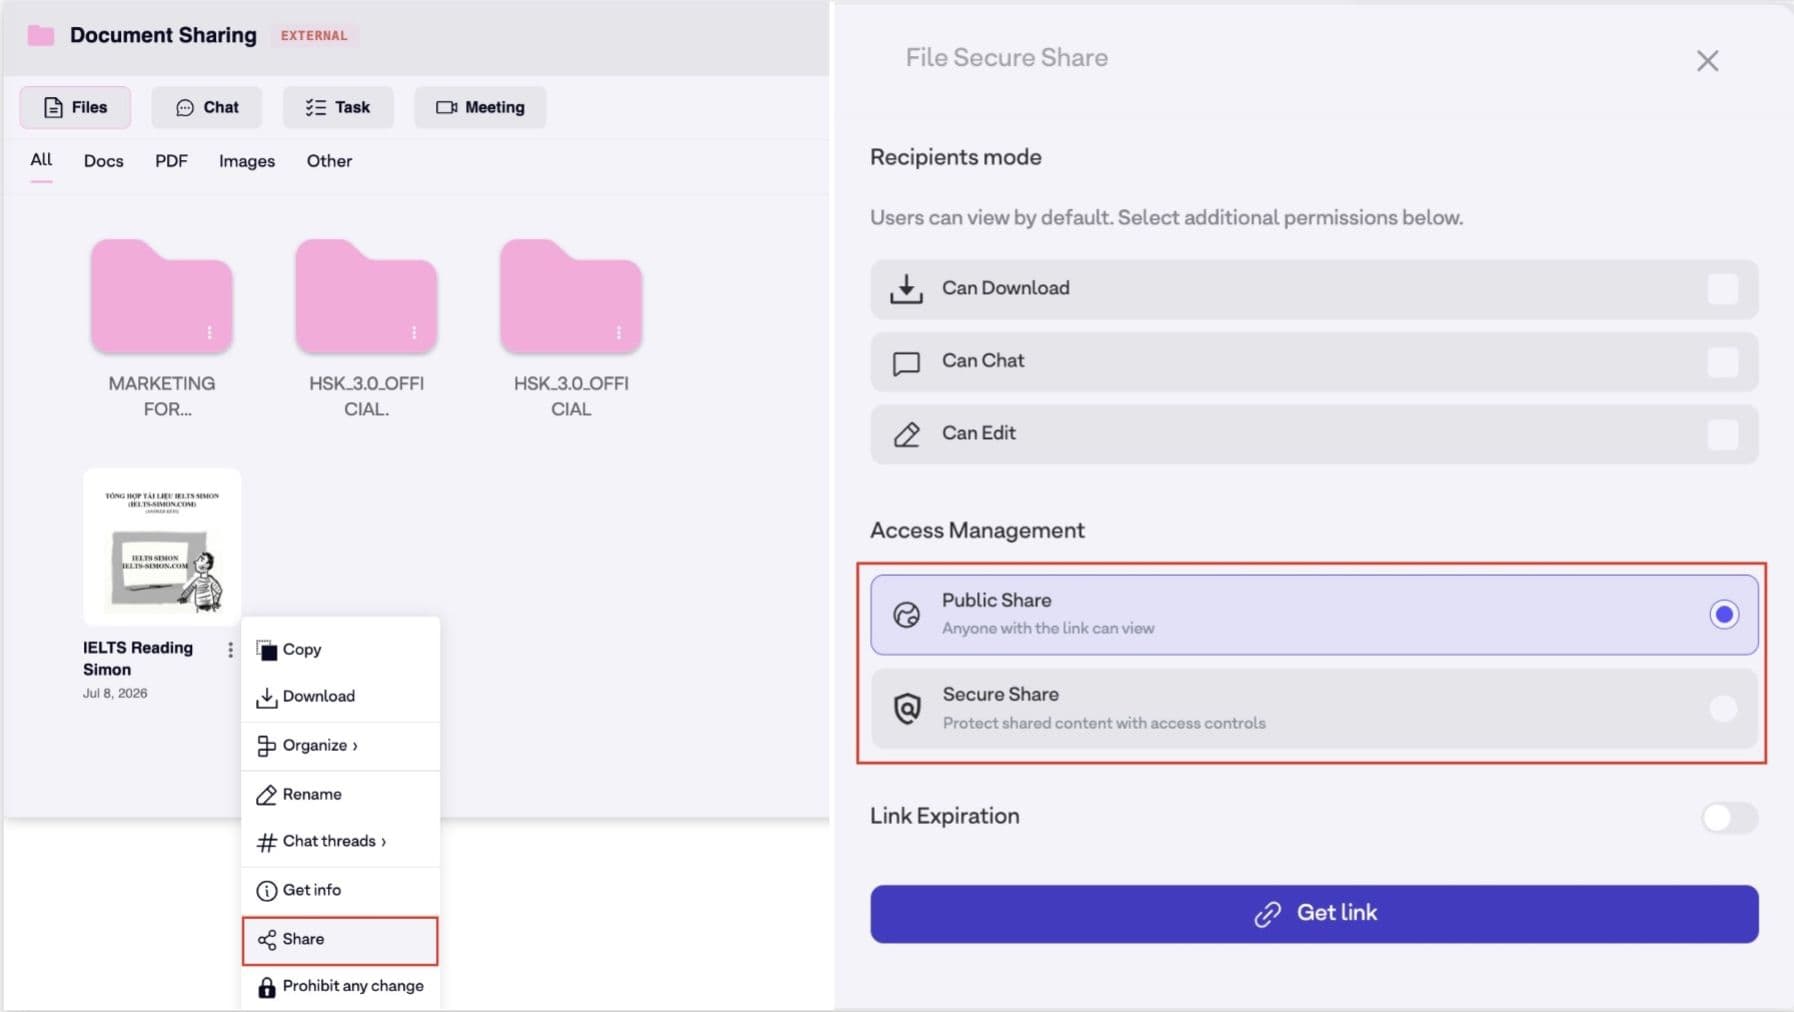1794x1012 pixels.
Task: Click the Document Sharing title
Action: pos(163,35)
